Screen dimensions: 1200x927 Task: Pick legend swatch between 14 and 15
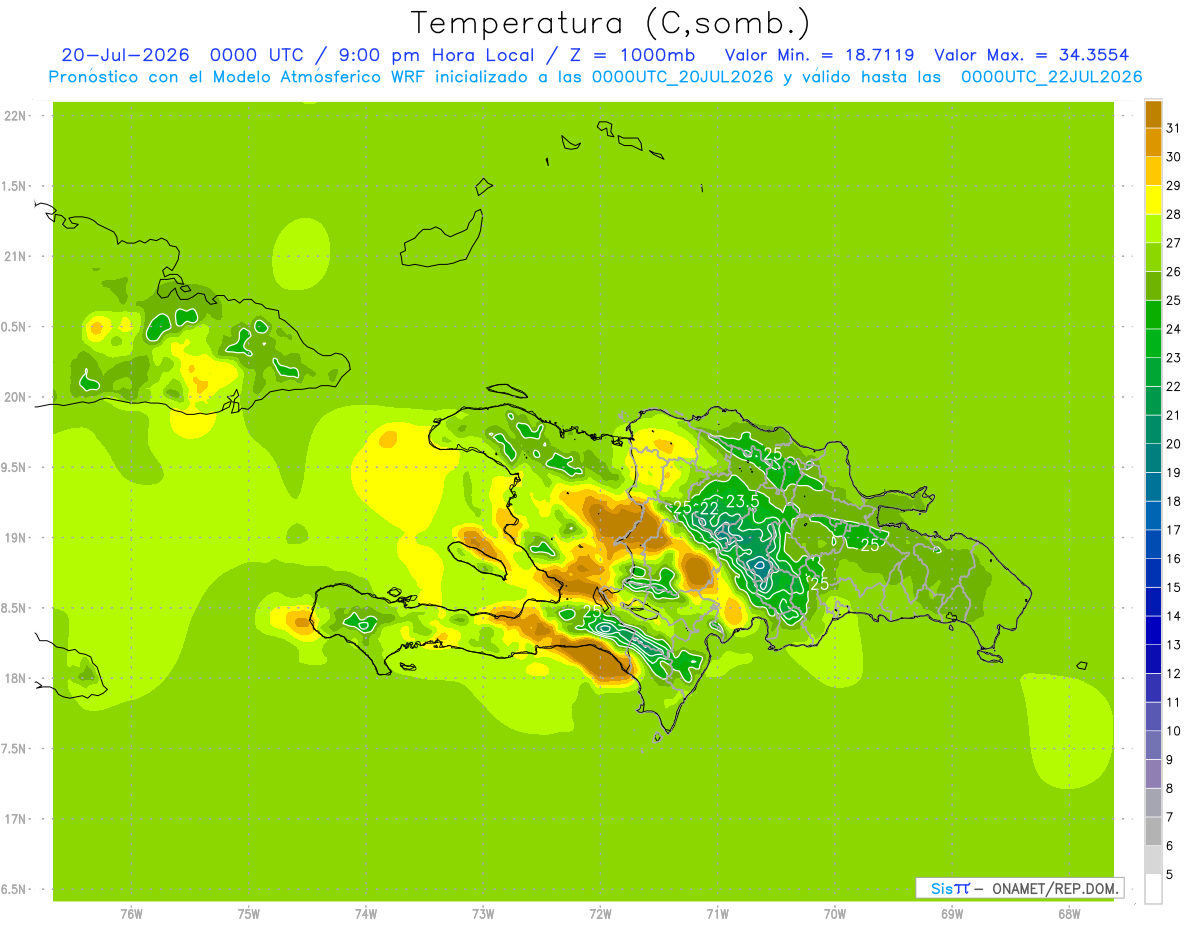tap(1153, 601)
